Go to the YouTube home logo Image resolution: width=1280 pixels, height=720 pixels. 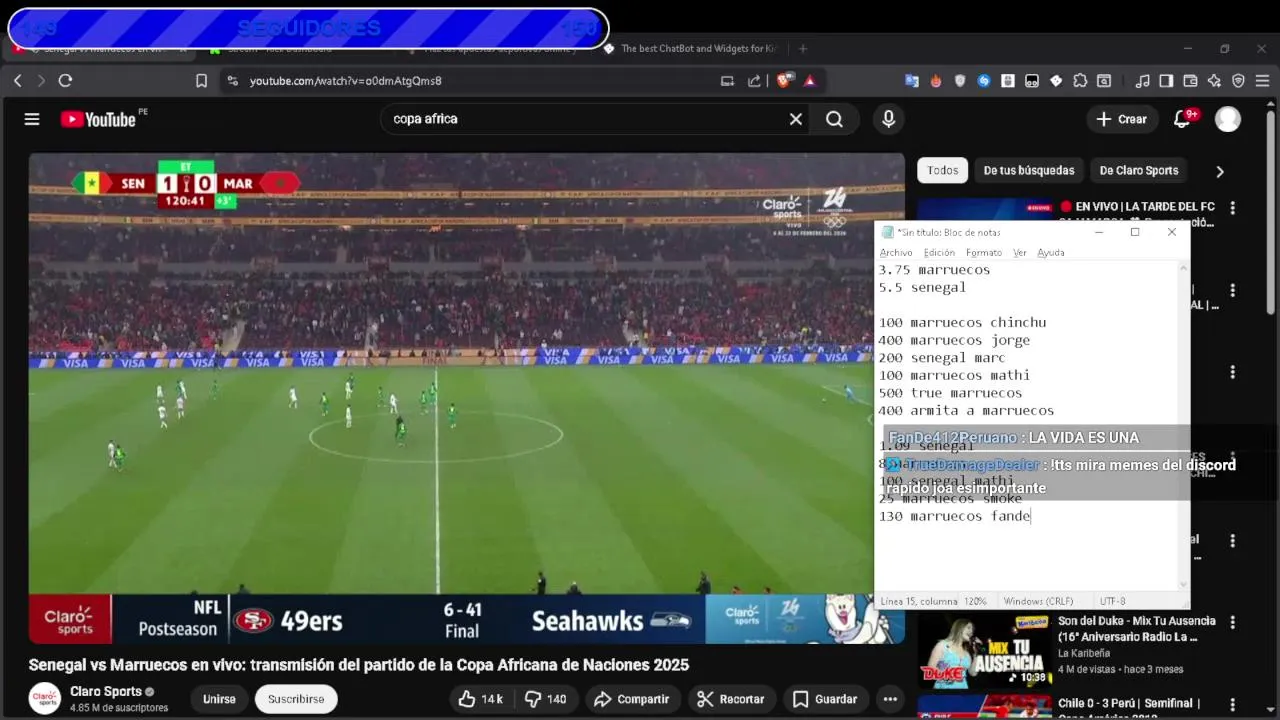[98, 119]
